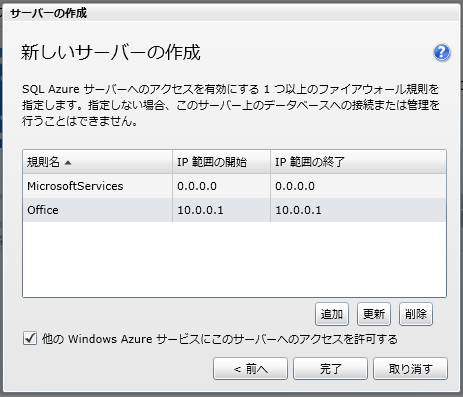463x397 pixels.
Task: Click MicrosoftServices end IP 0.0.0.0 cell
Action: click(x=358, y=186)
